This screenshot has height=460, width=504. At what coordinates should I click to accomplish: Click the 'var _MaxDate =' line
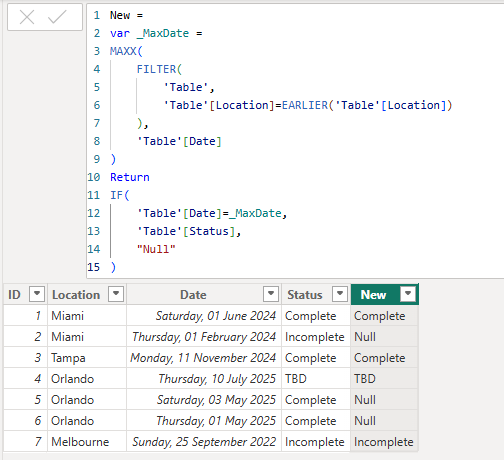(x=156, y=33)
